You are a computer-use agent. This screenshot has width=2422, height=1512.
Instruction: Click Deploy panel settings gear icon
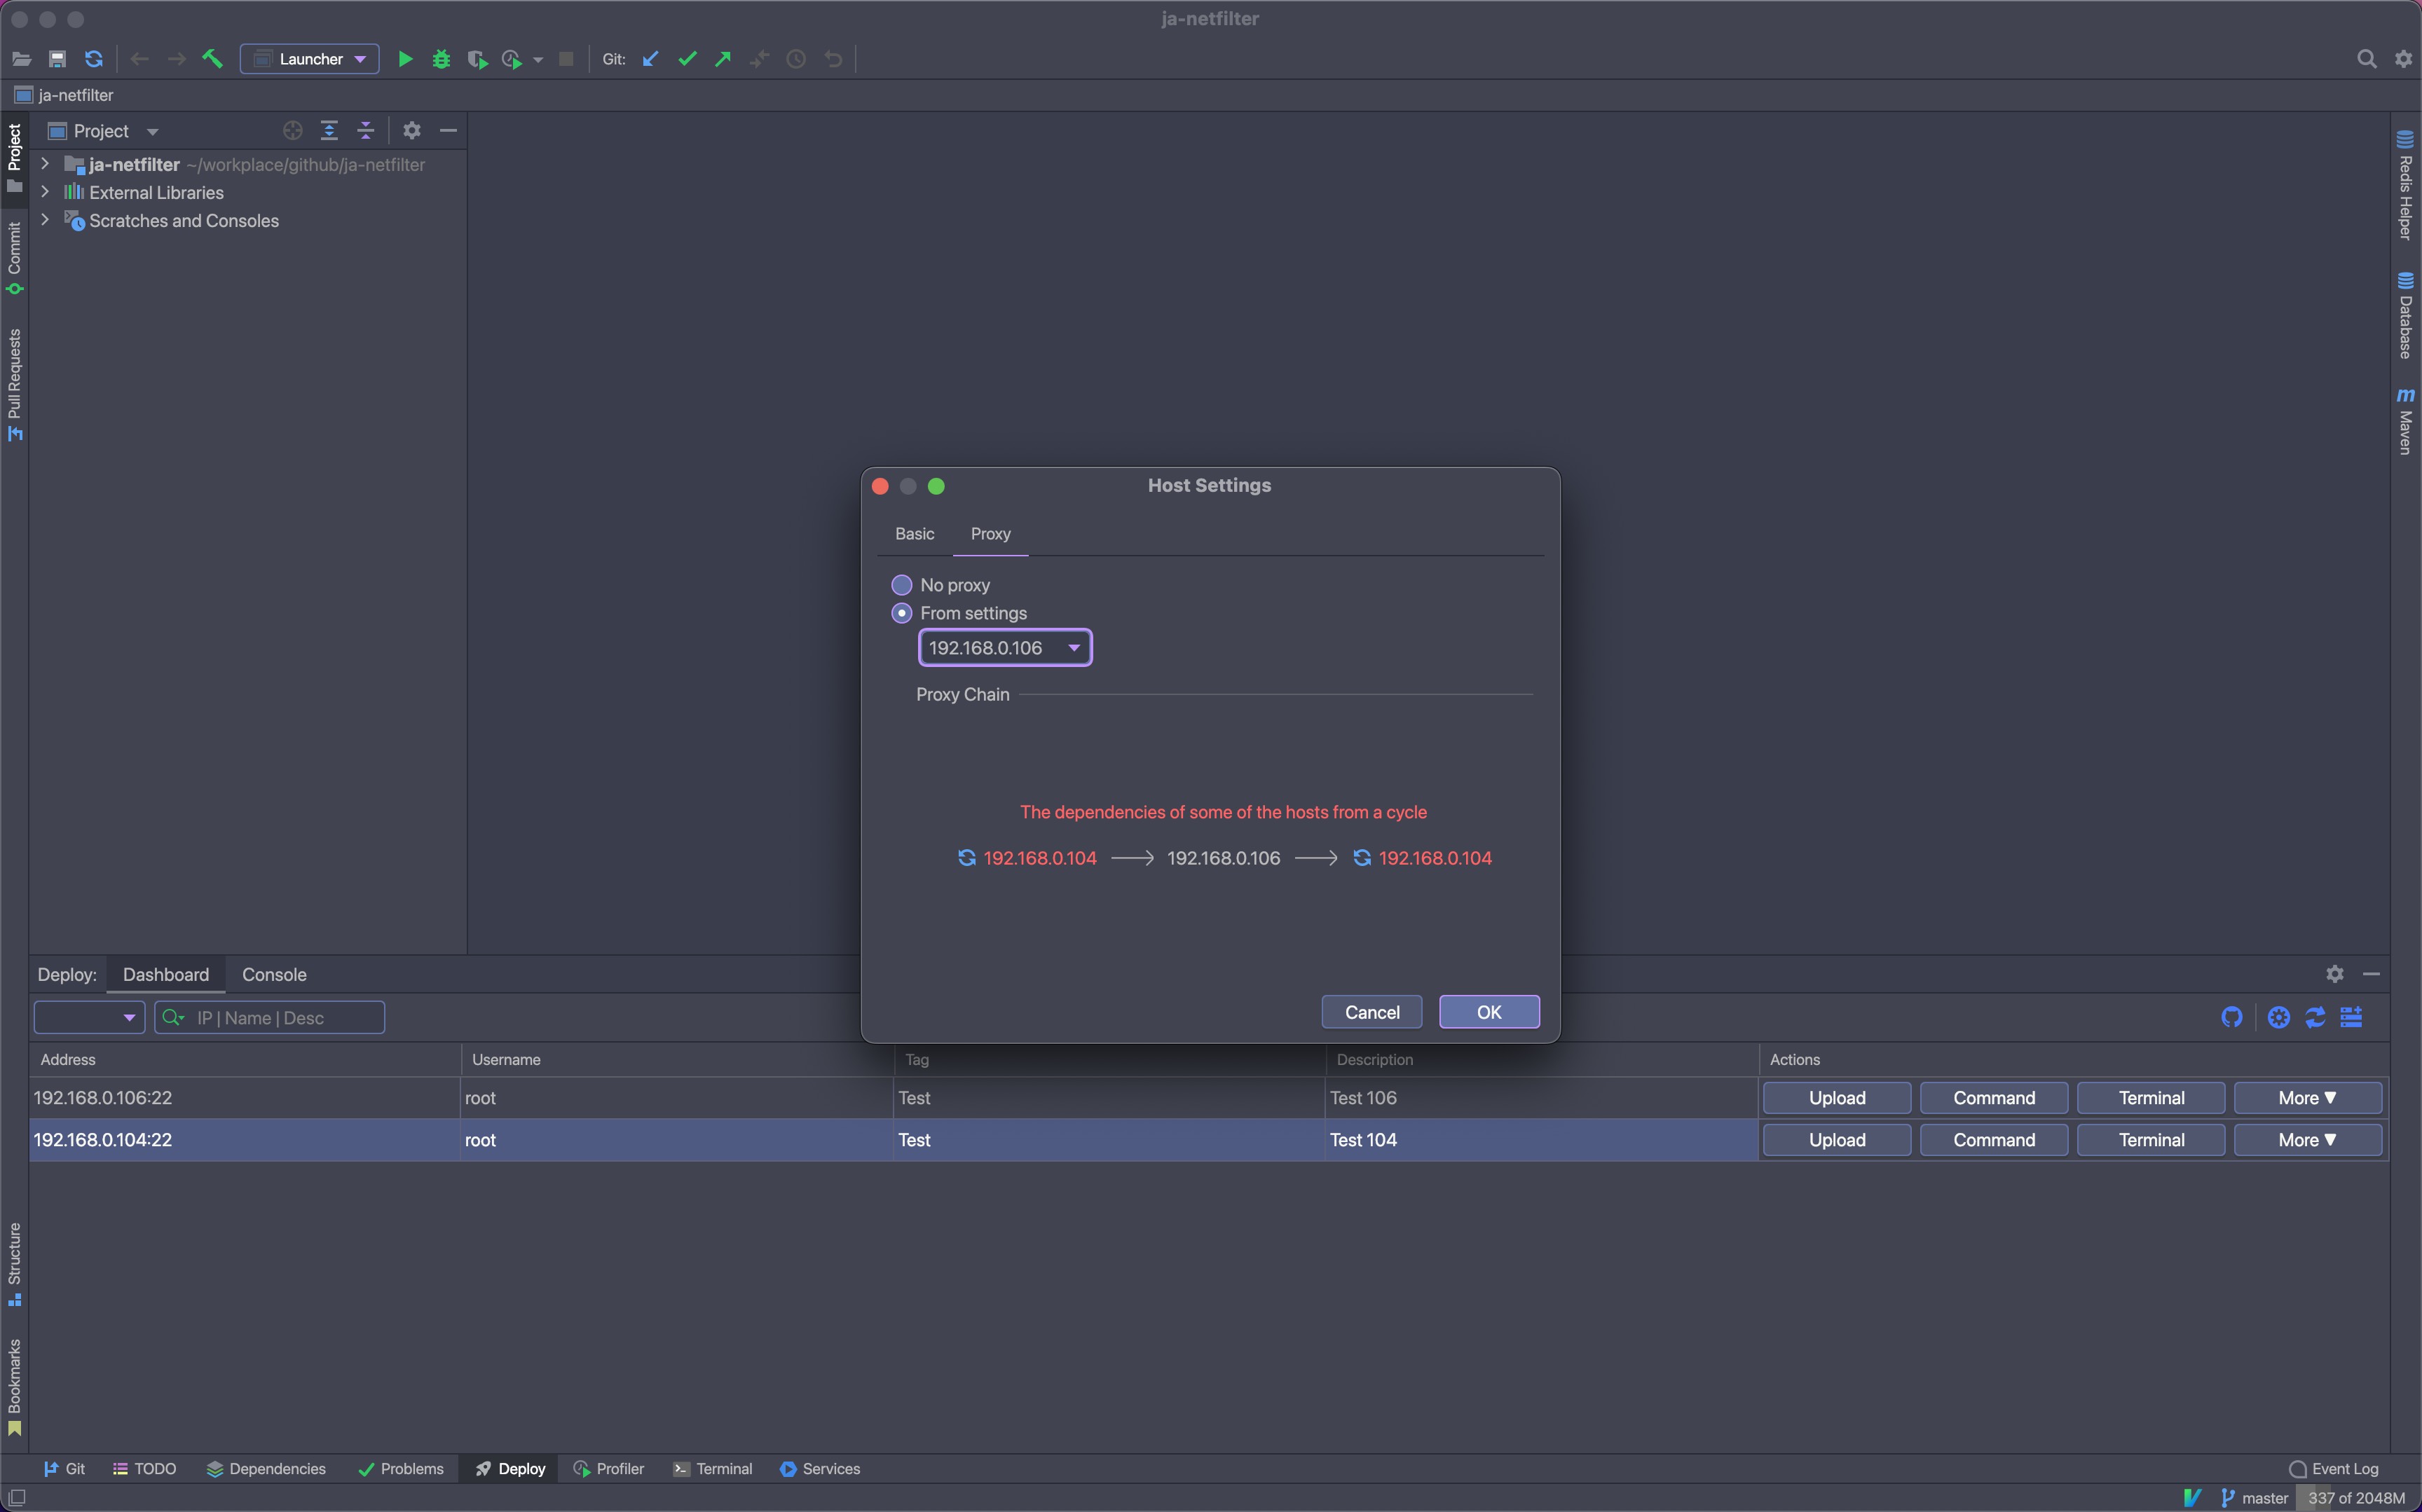2334,974
